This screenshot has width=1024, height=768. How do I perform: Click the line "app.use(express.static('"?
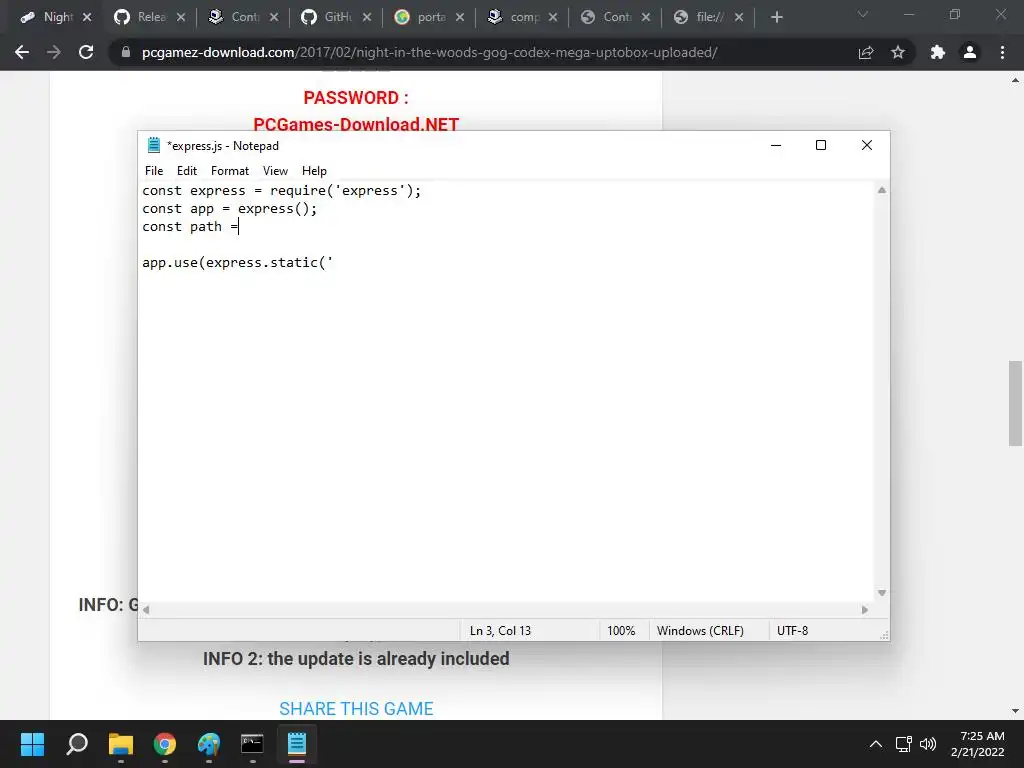(x=238, y=263)
